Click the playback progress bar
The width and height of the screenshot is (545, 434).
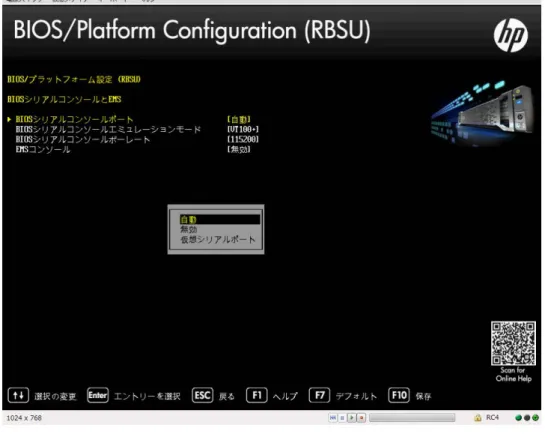point(412,418)
